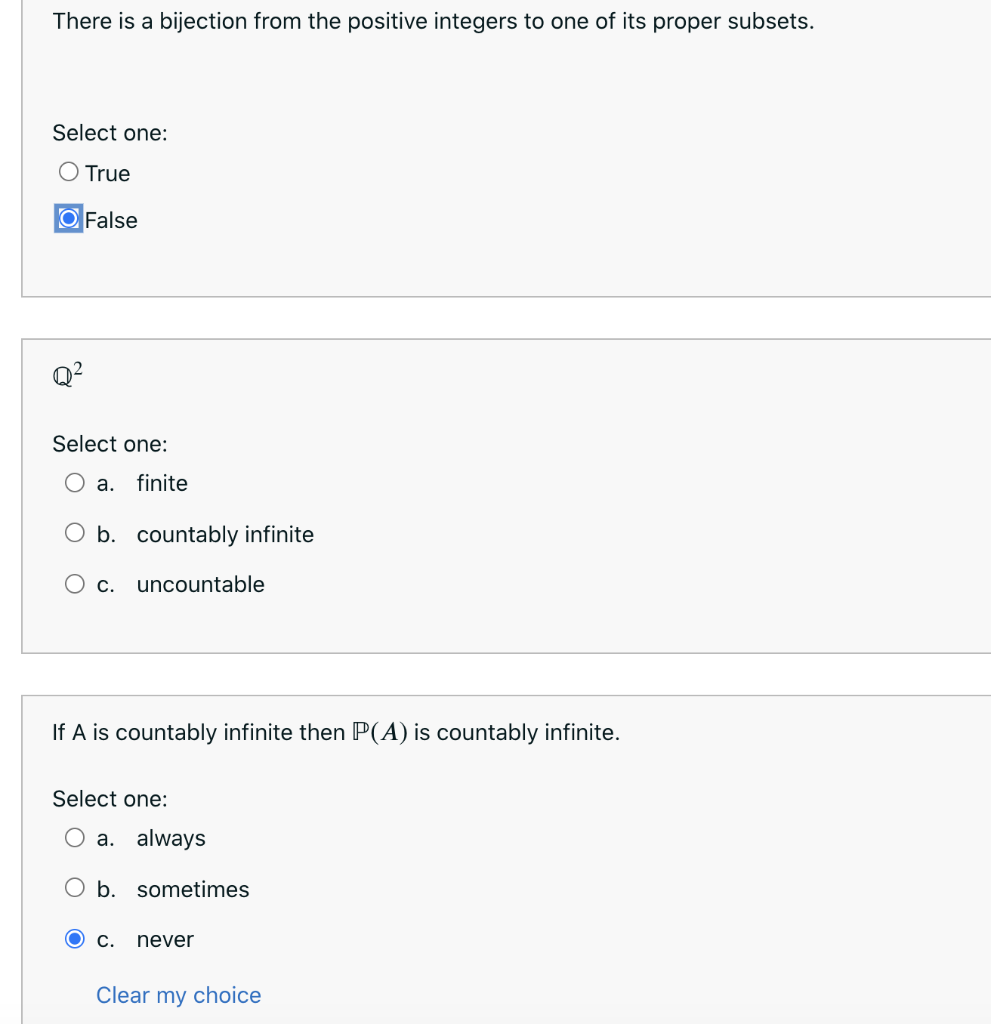Select the "True" radio button
The width and height of the screenshot is (991, 1024).
(68, 172)
